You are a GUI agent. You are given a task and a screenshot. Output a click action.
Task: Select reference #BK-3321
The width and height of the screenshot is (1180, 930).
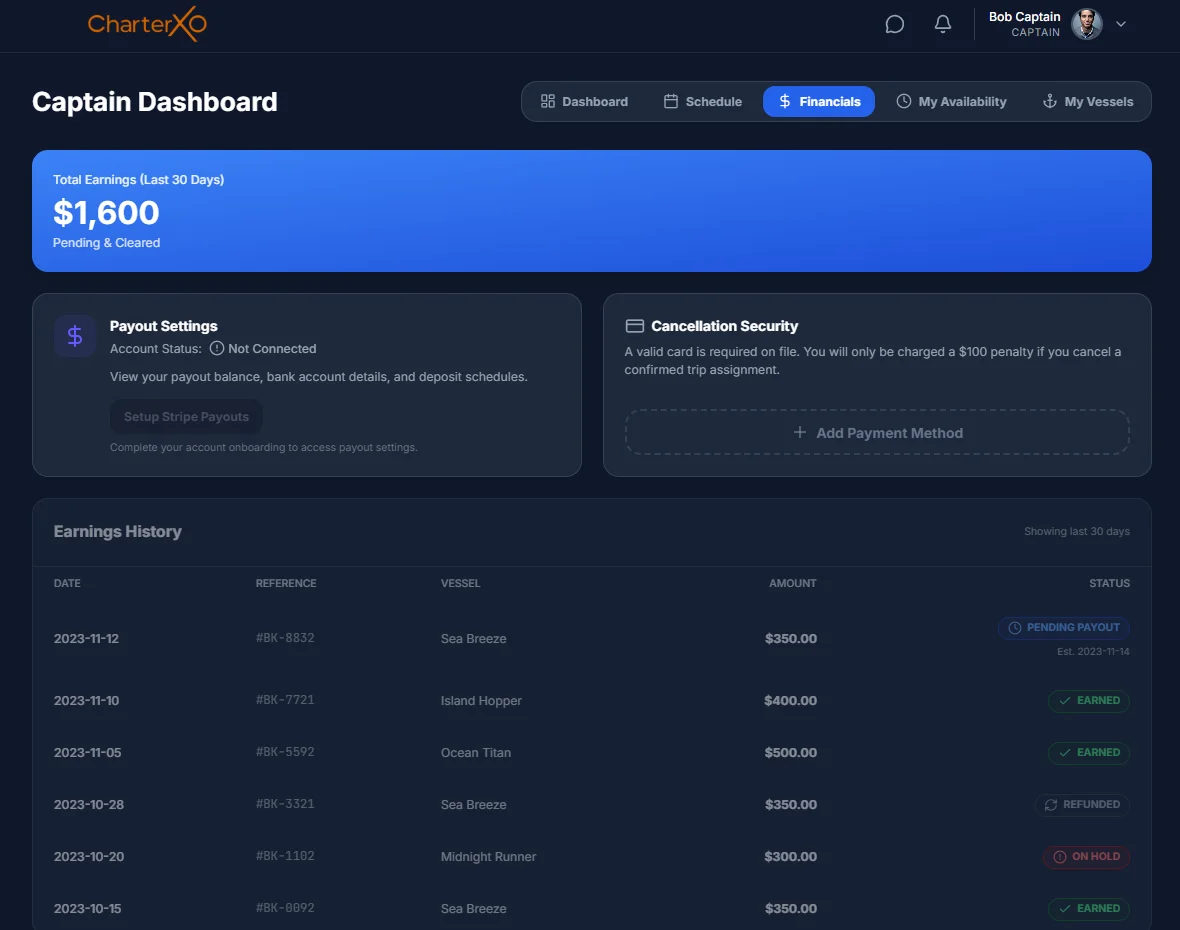[x=285, y=804]
